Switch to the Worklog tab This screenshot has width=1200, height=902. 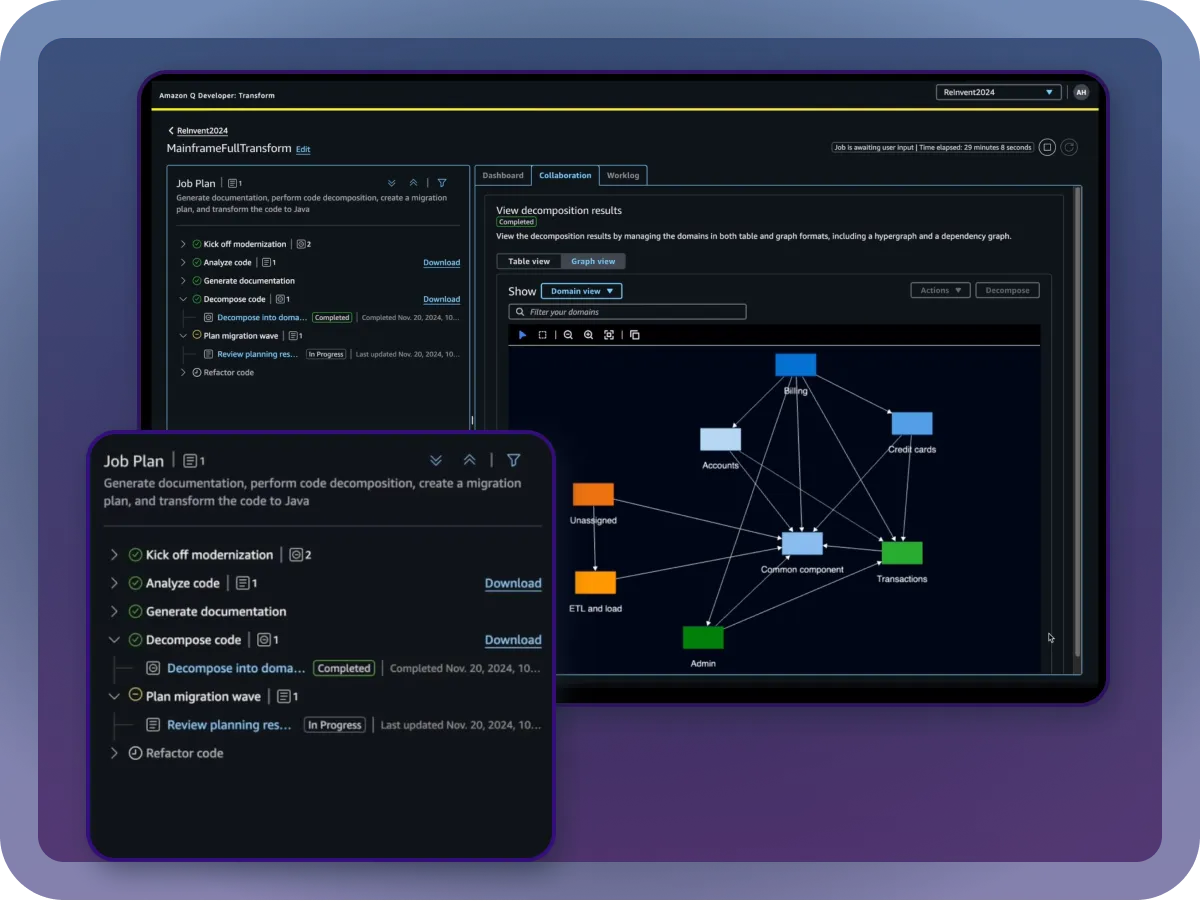[x=623, y=175]
